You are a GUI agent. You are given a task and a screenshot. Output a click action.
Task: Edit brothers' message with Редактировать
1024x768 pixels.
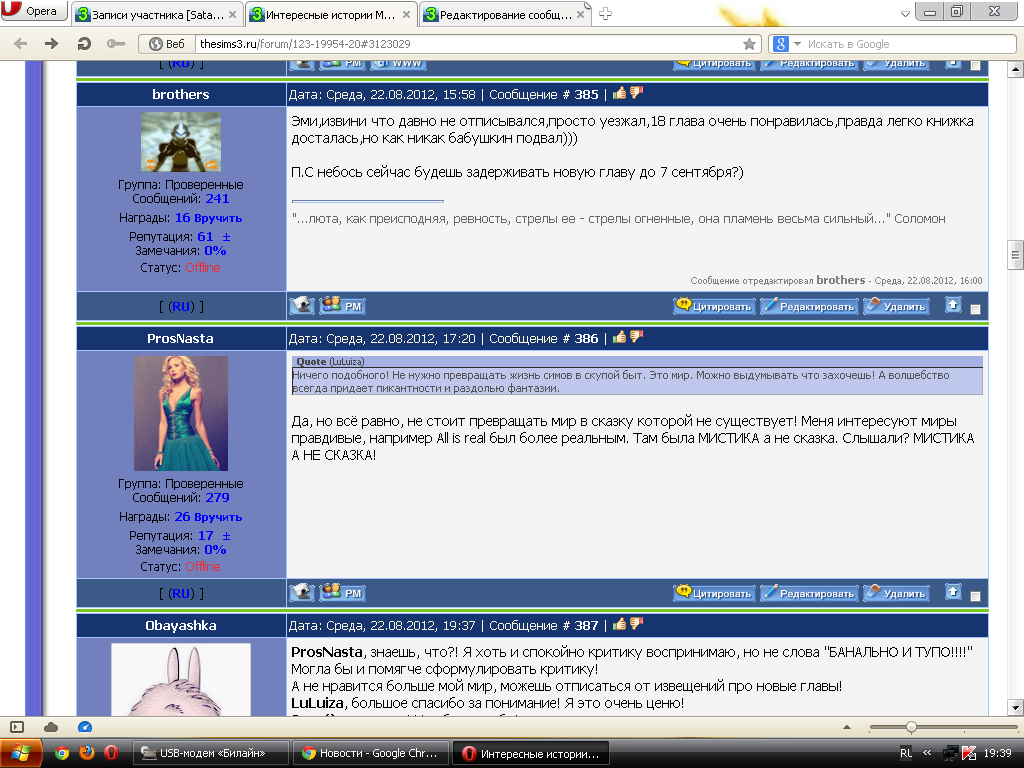tap(809, 306)
